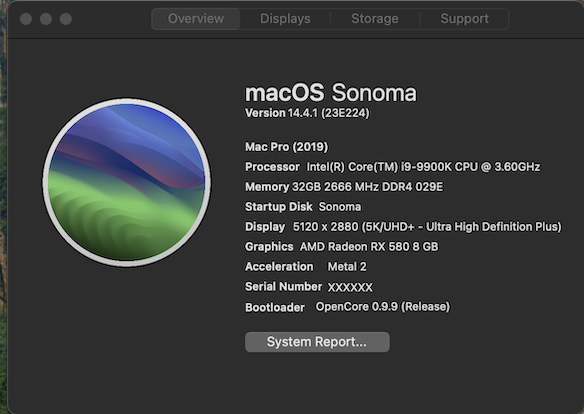Click the 'AMD Radeon RX 580 8 GB' value
Viewport: 584px width, 414px height.
click(x=369, y=246)
